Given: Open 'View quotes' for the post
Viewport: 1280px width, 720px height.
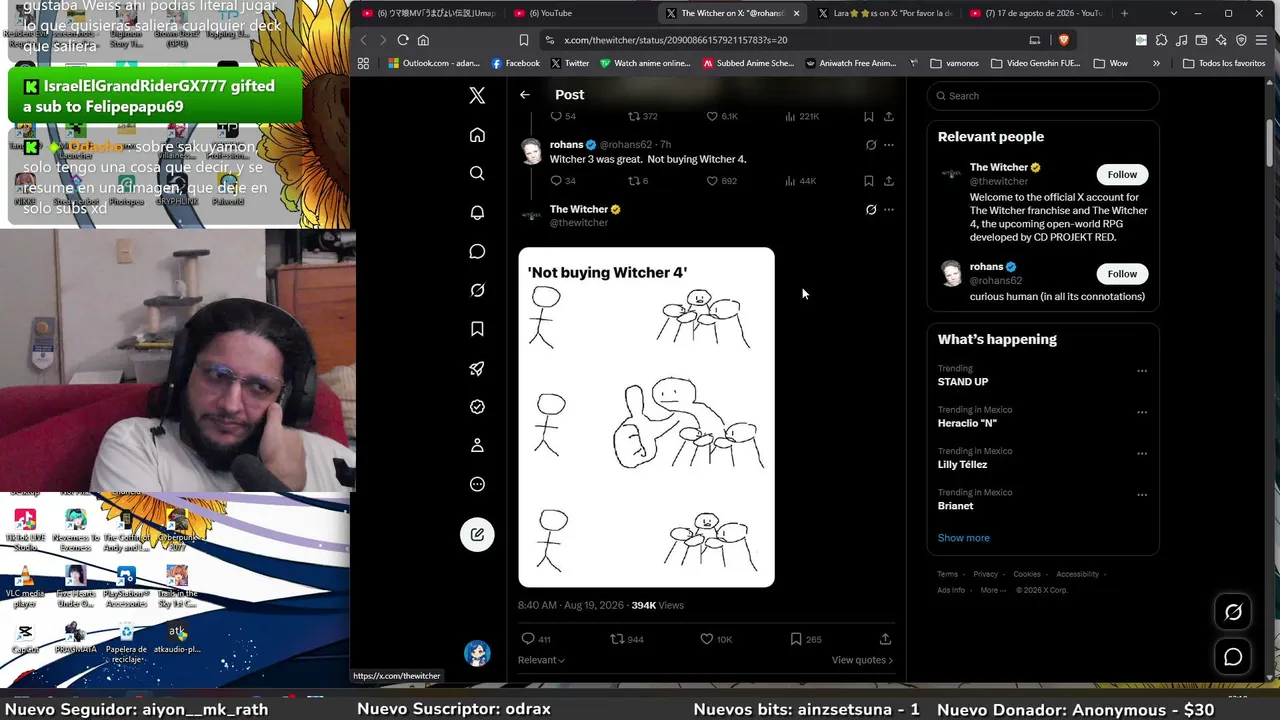Looking at the screenshot, I should [x=863, y=660].
